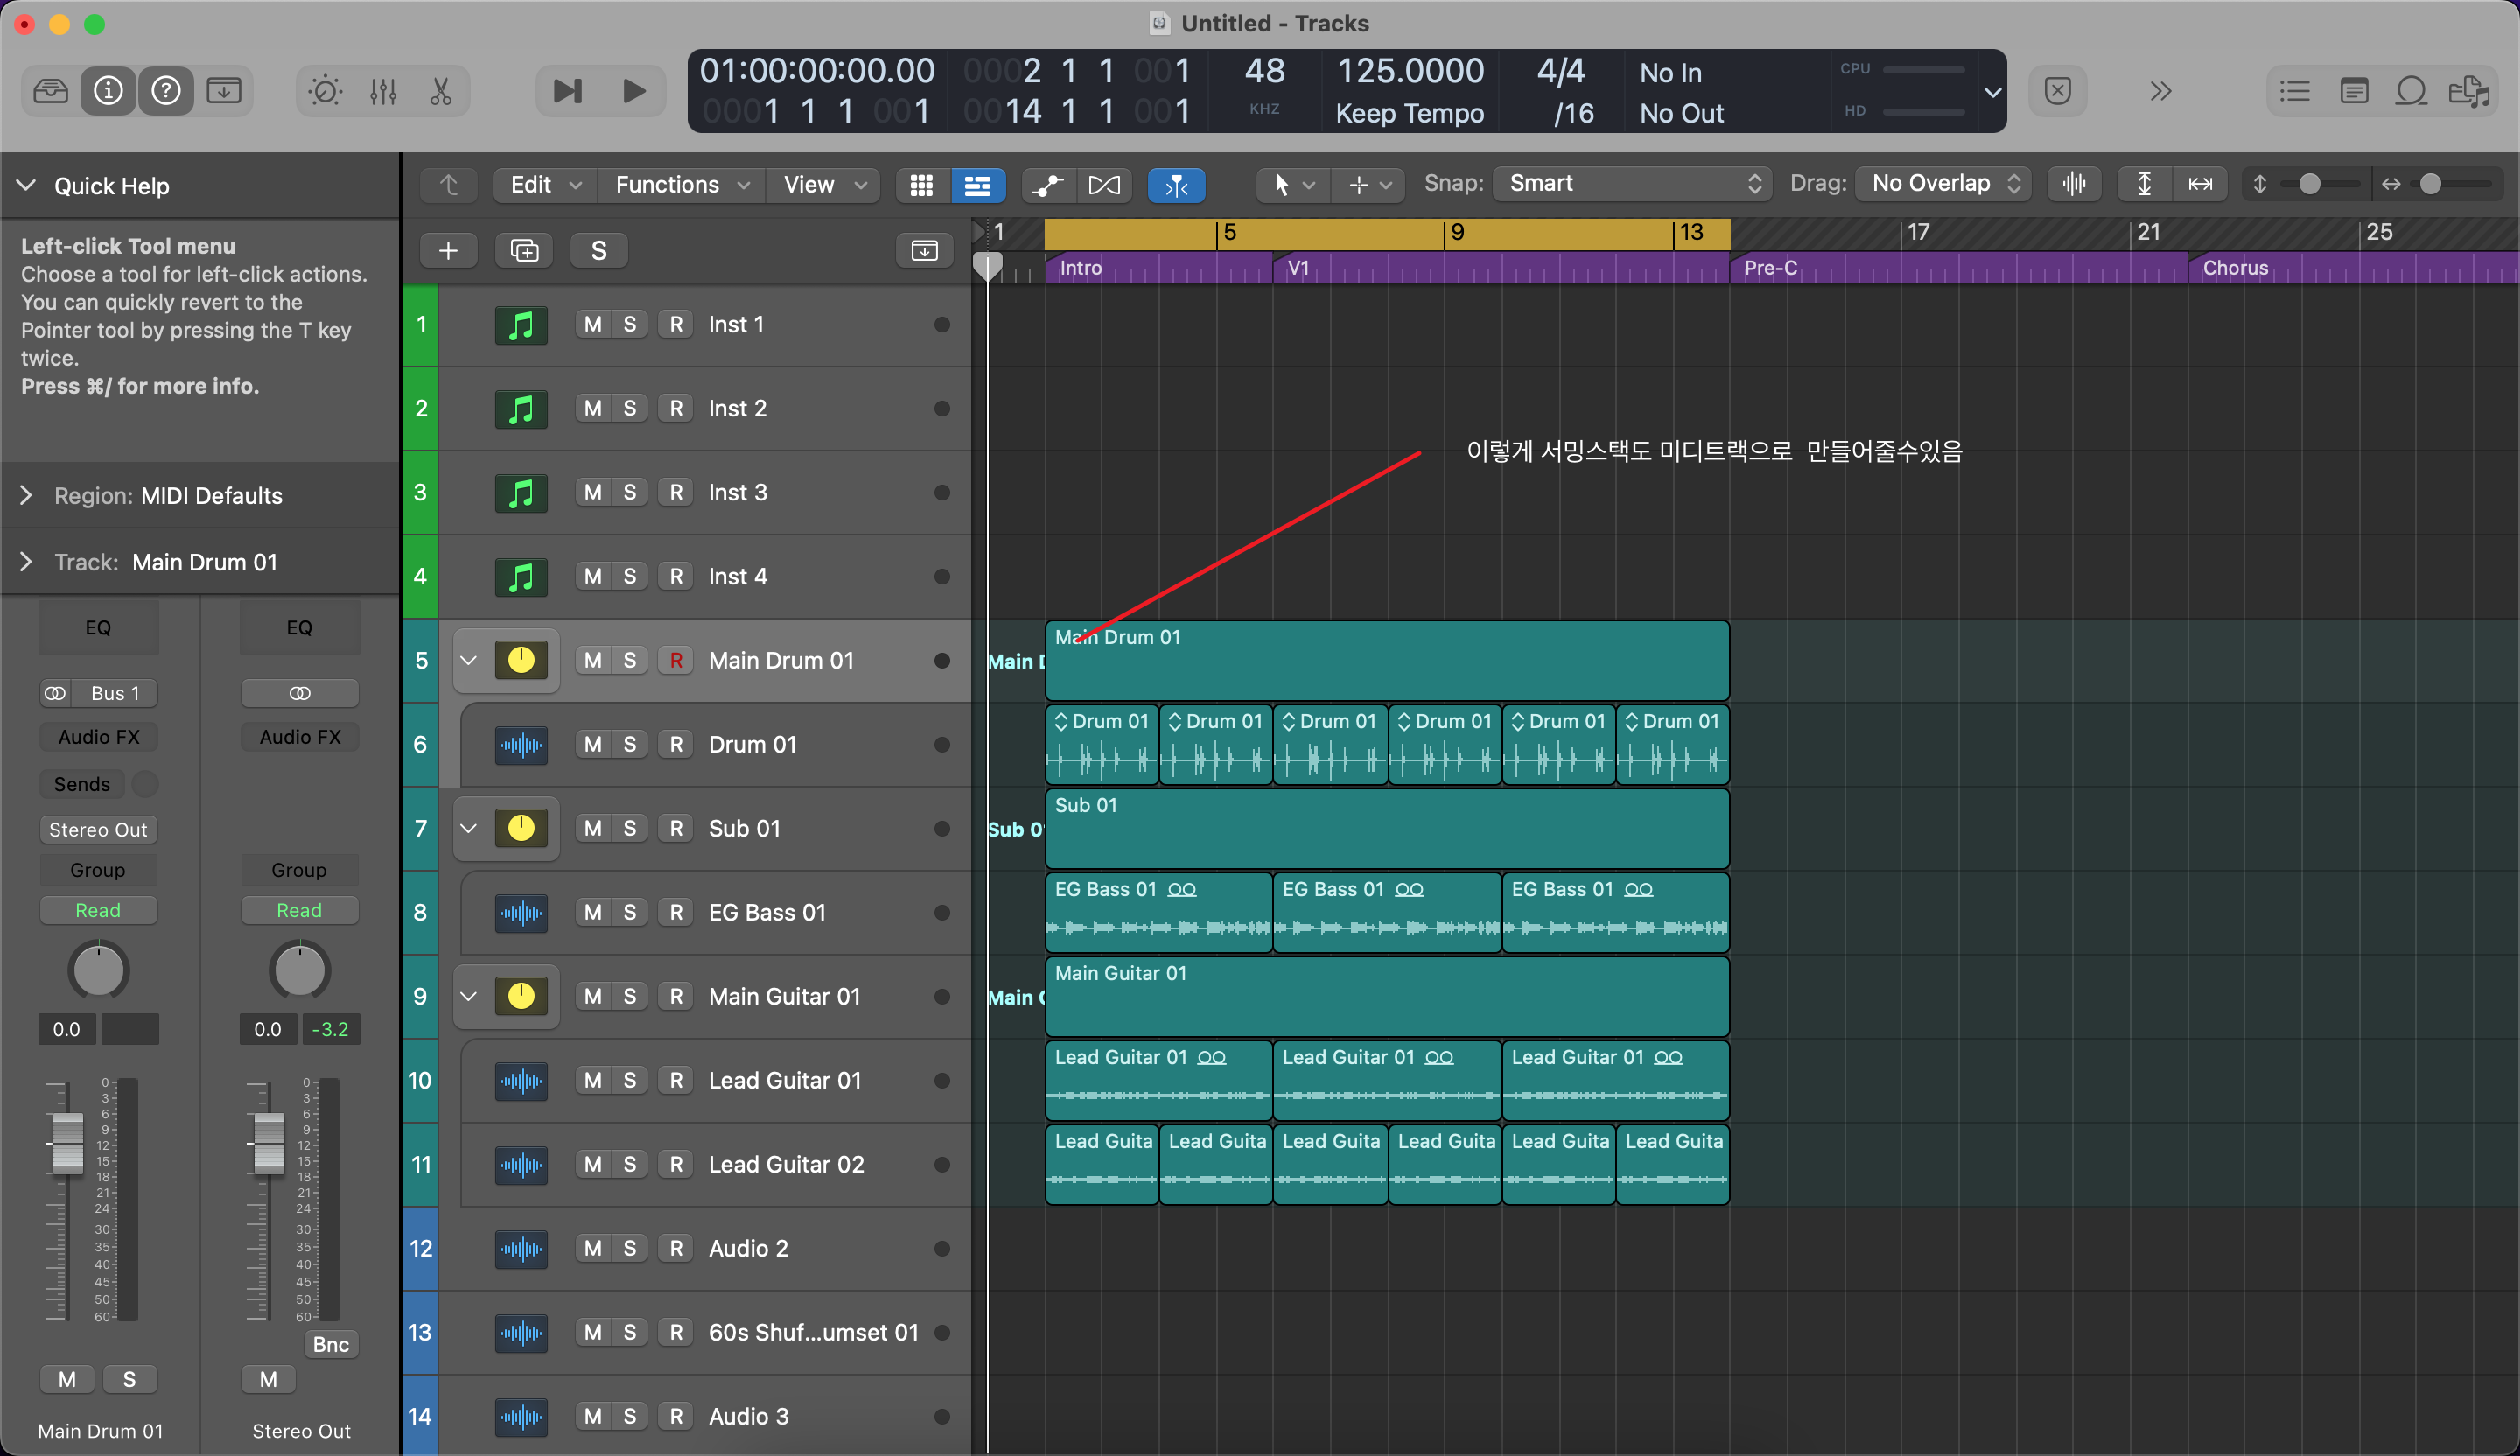Click the Stereo Out output slot
The image size is (2520, 1456).
[98, 830]
